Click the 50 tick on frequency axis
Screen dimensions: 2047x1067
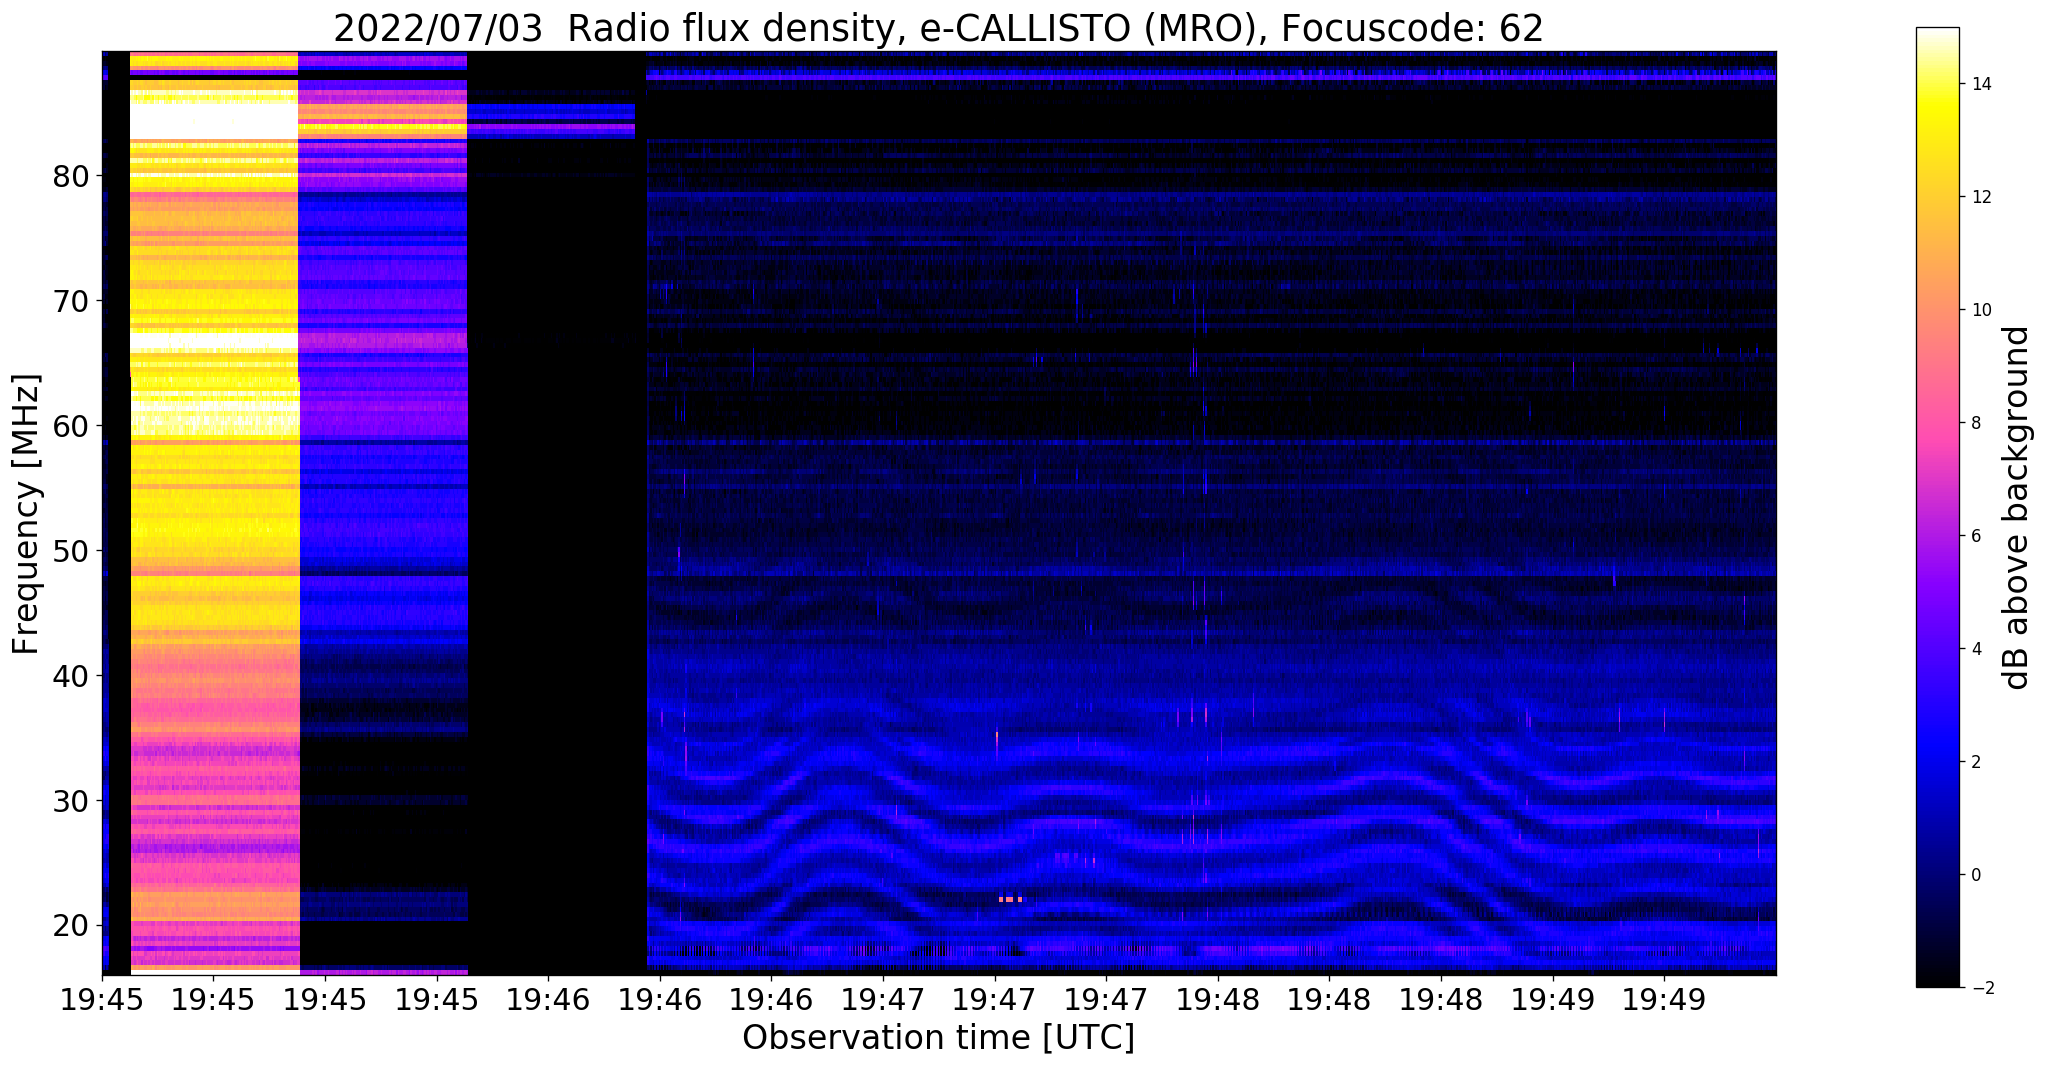71,551
